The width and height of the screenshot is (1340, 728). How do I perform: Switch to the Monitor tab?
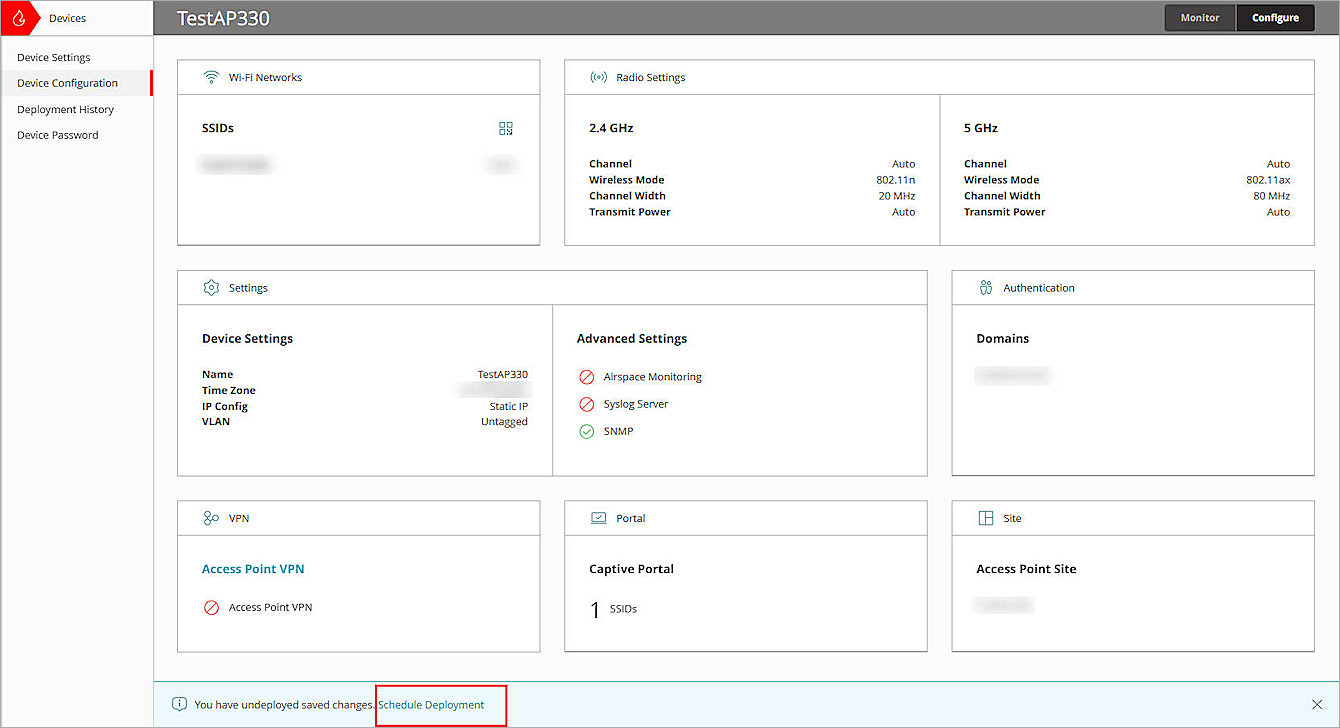click(x=1199, y=17)
